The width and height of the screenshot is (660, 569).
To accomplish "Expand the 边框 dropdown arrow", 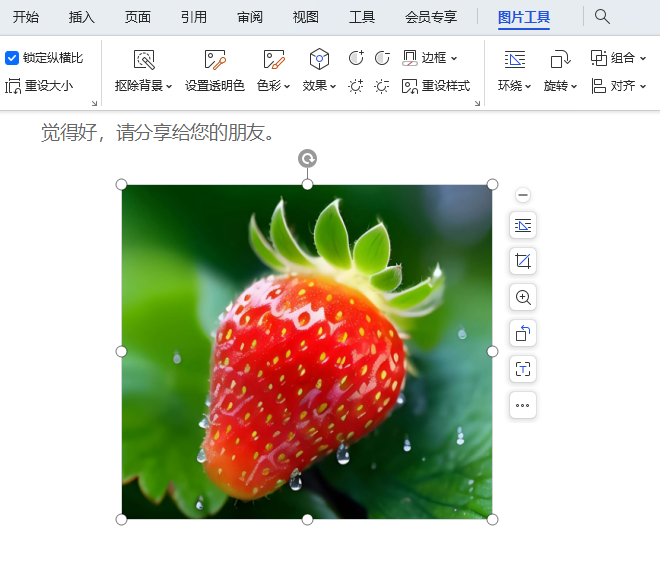I will (x=454, y=58).
